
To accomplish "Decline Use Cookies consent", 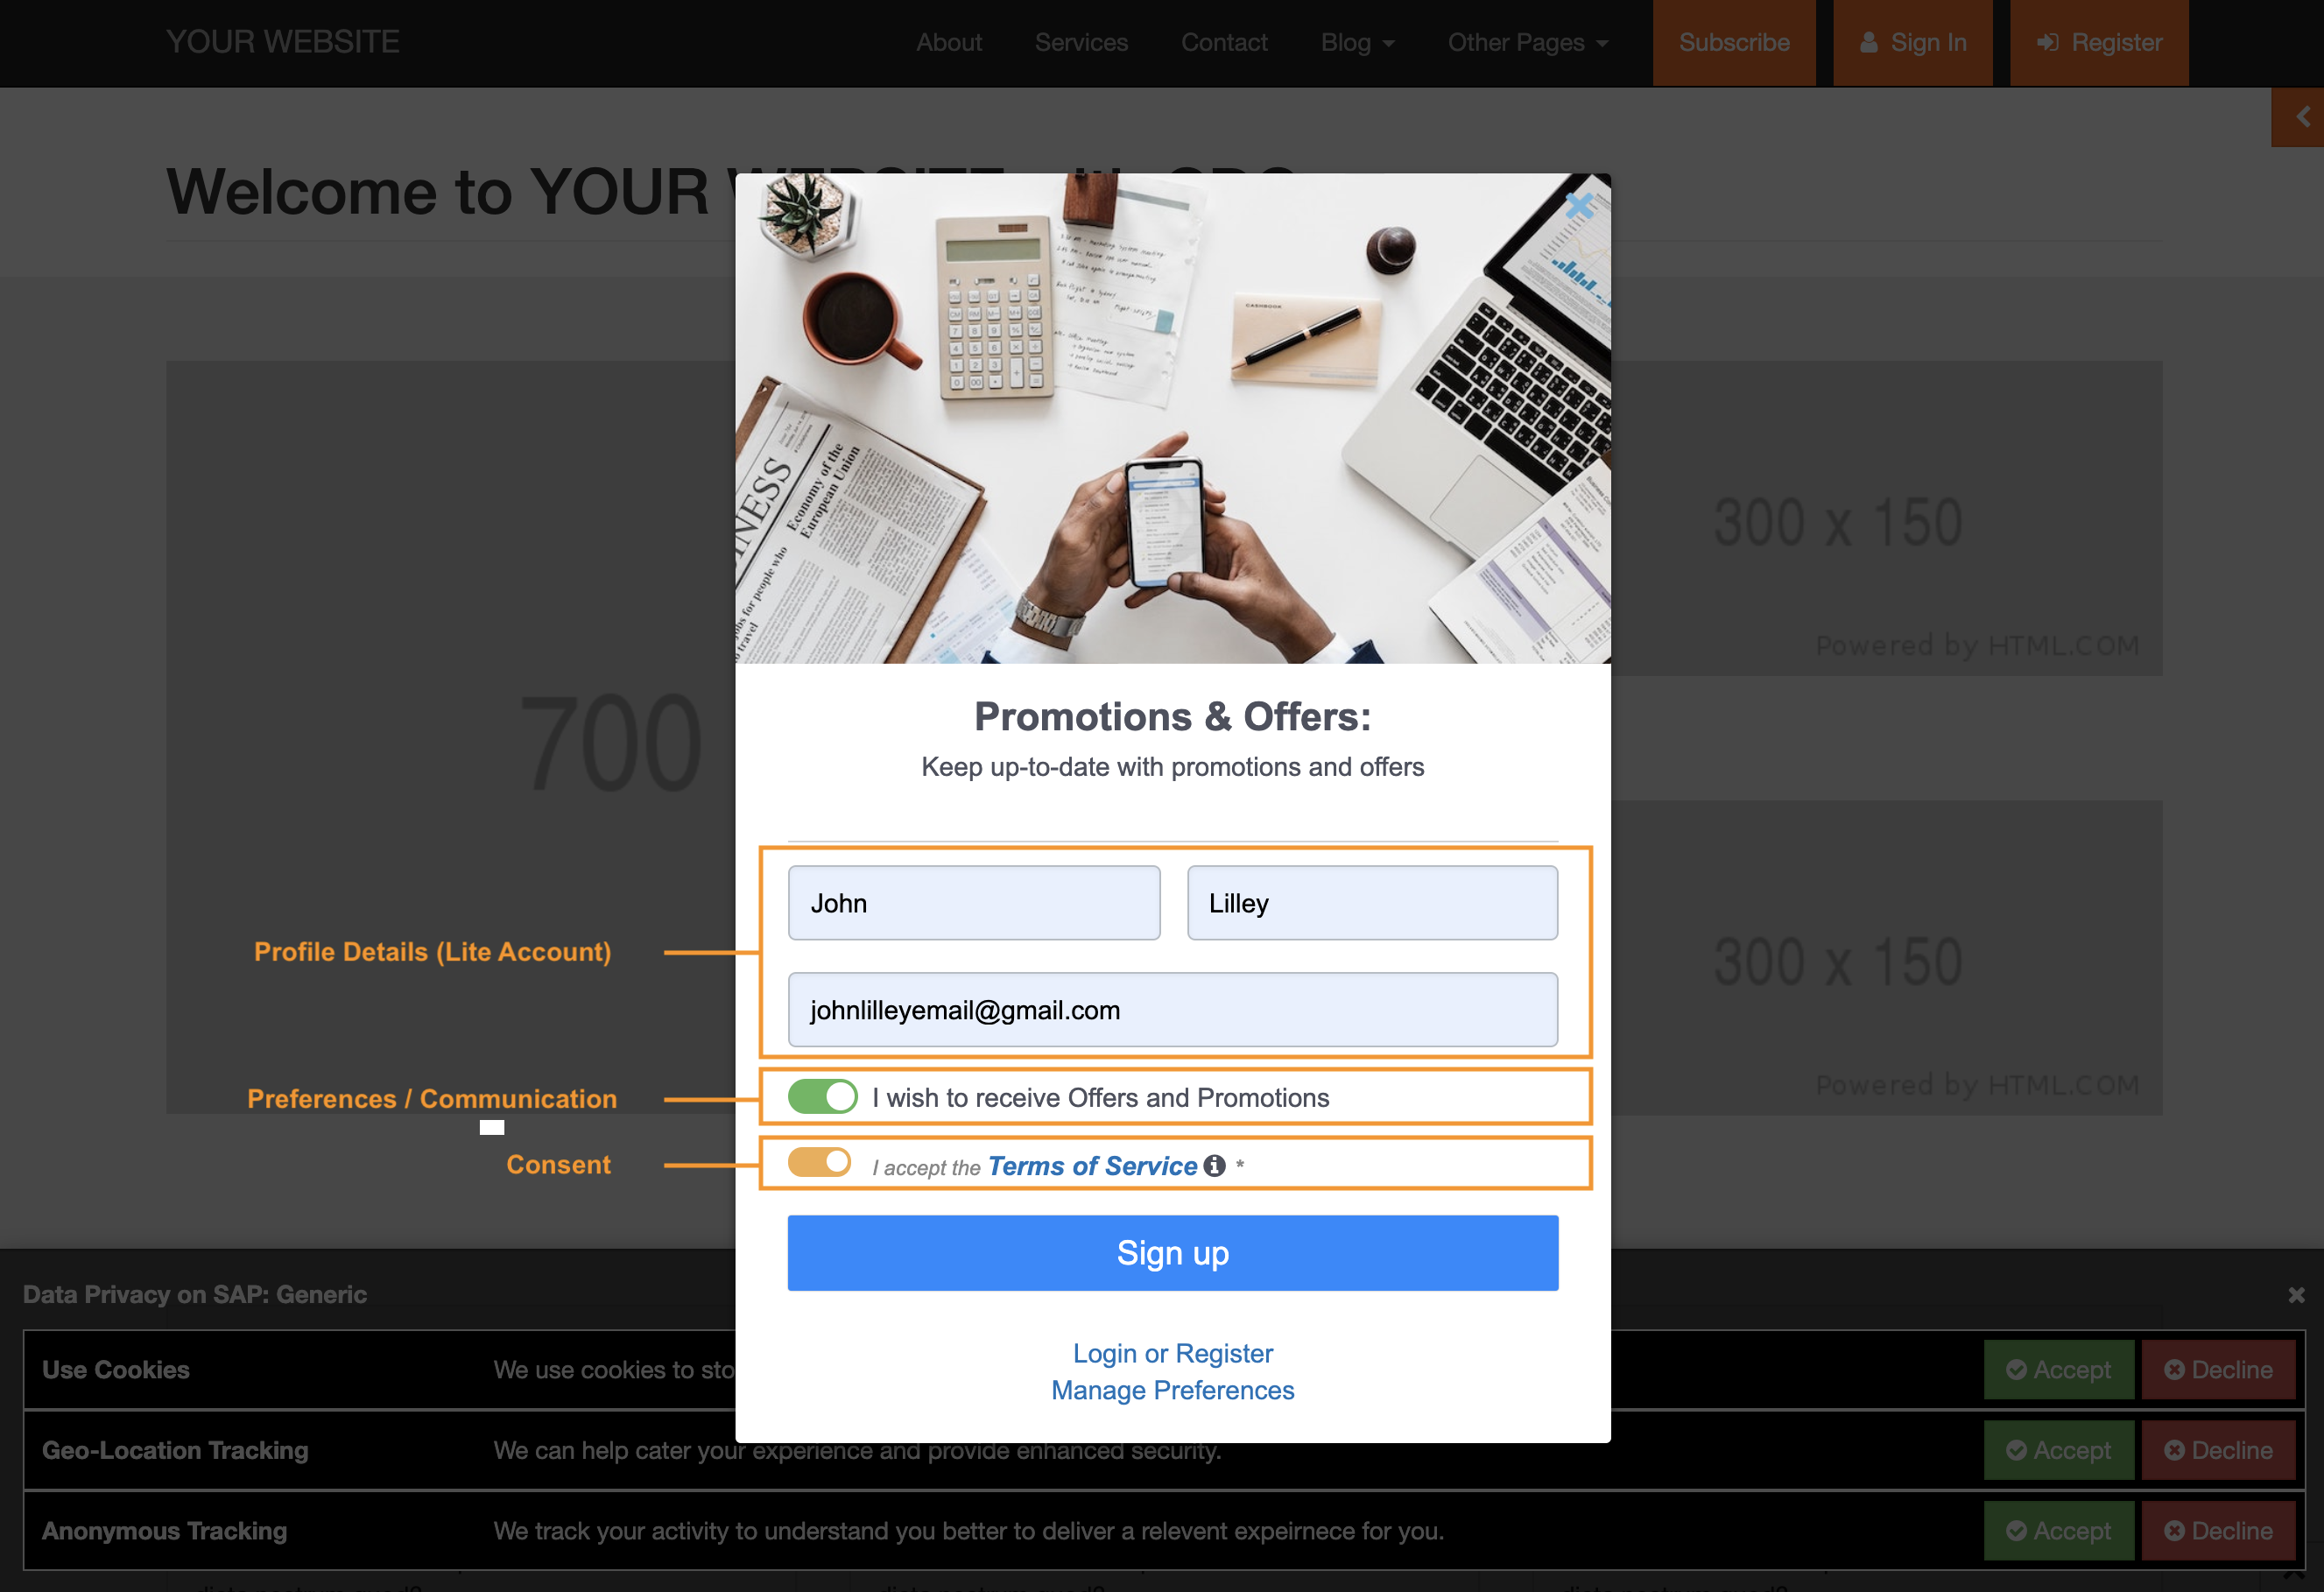I will (2218, 1370).
